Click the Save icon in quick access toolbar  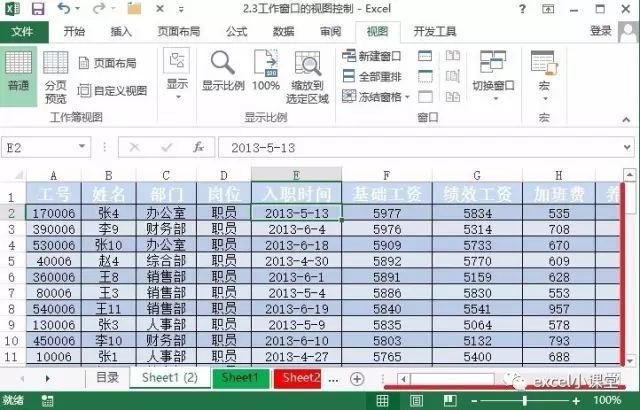point(38,9)
